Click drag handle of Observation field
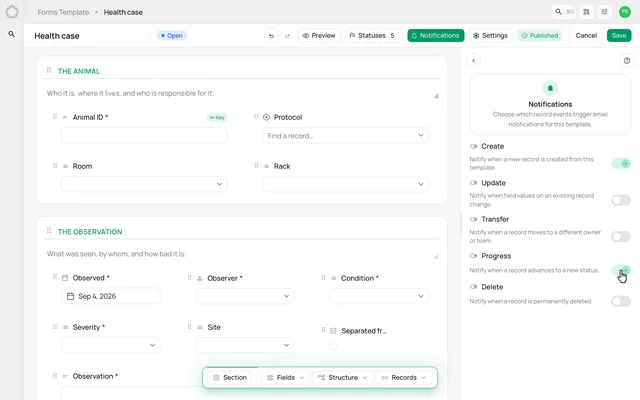640x400 pixels. click(55, 376)
